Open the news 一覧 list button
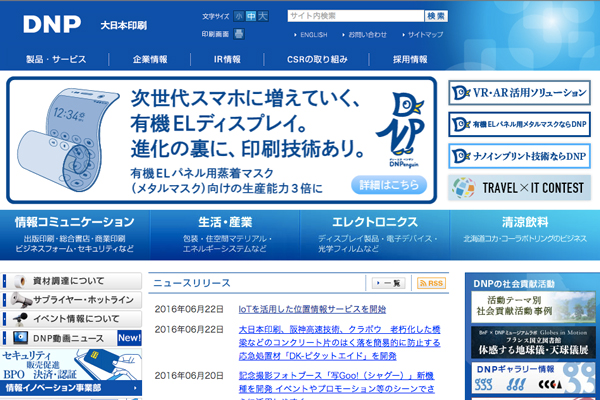 (388, 283)
